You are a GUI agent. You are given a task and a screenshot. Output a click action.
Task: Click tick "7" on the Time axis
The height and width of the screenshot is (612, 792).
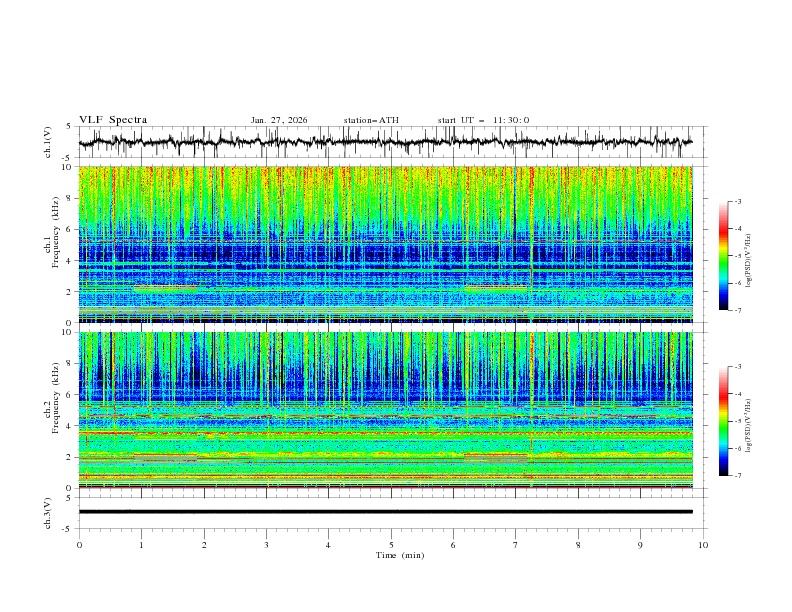click(515, 545)
